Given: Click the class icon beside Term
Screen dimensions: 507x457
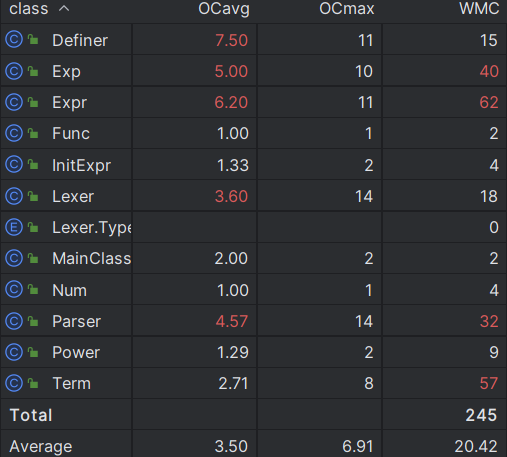Looking at the screenshot, I should (x=14, y=383).
